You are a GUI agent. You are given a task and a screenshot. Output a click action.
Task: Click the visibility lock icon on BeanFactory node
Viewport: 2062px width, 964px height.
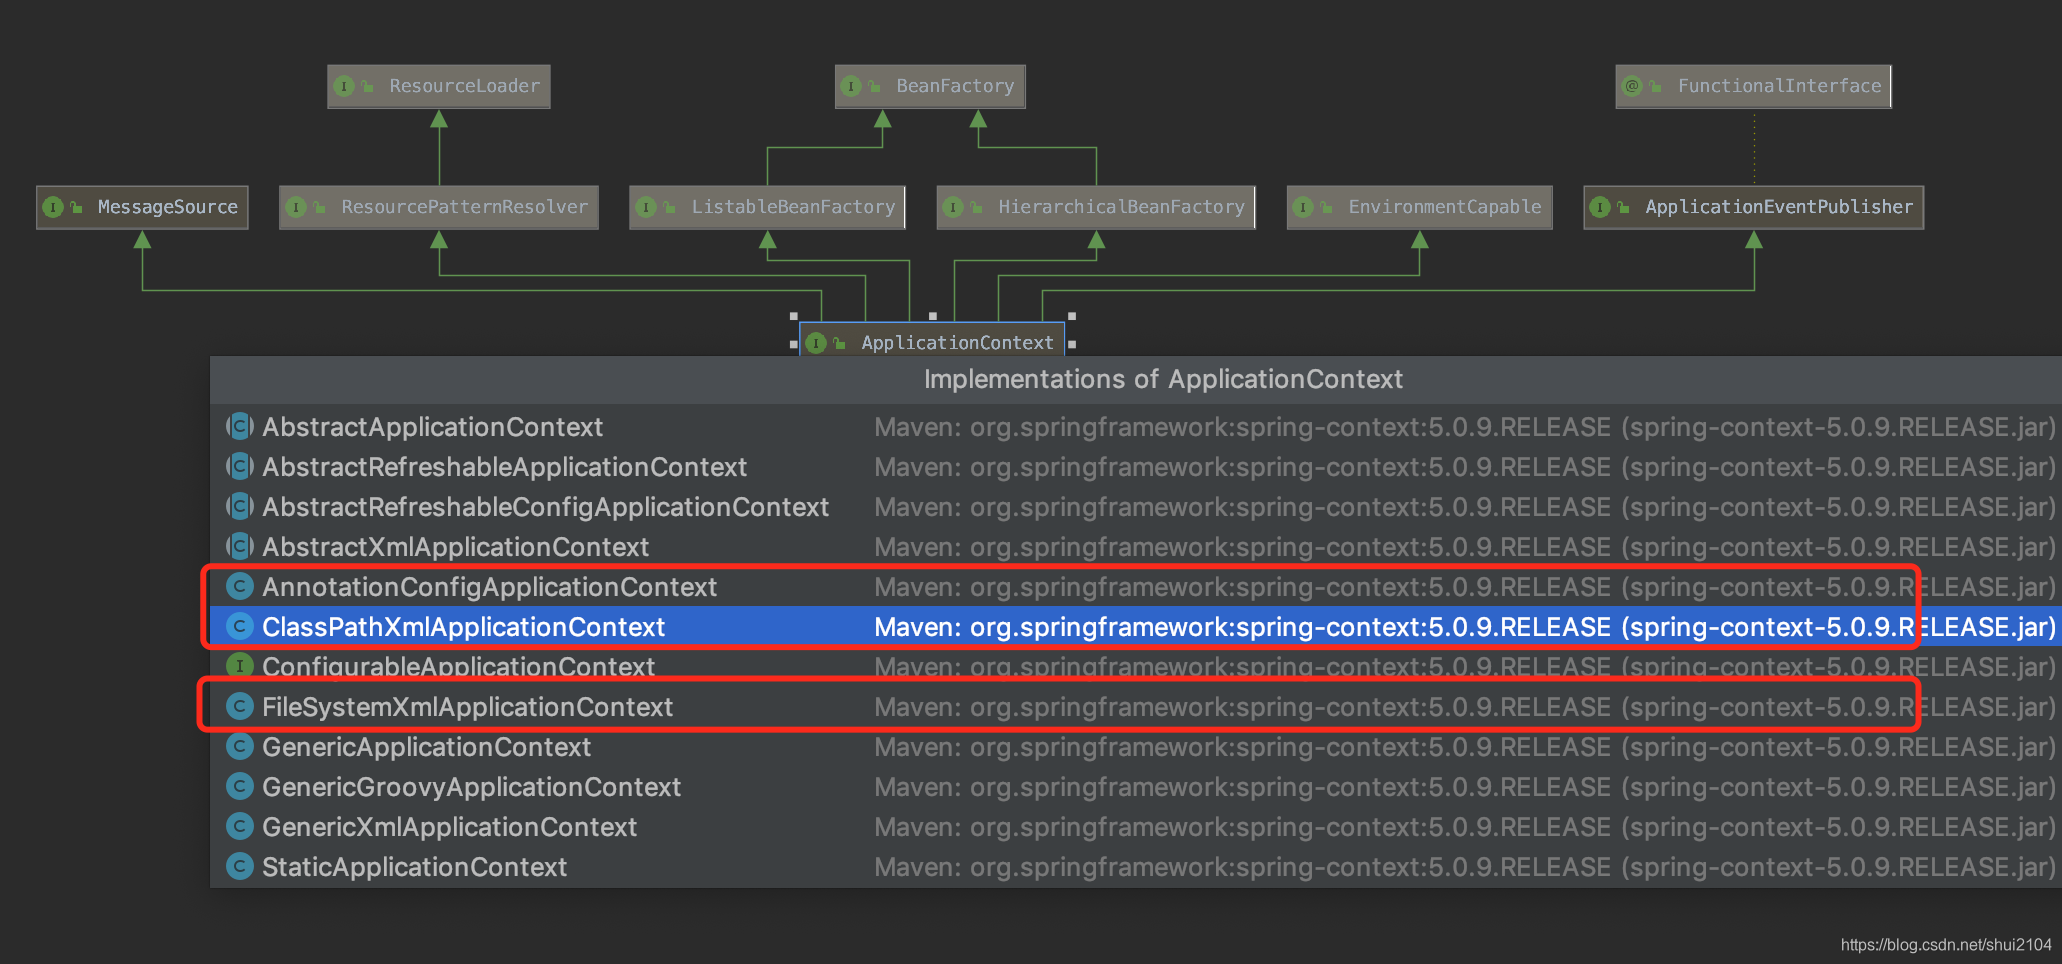[x=875, y=87]
